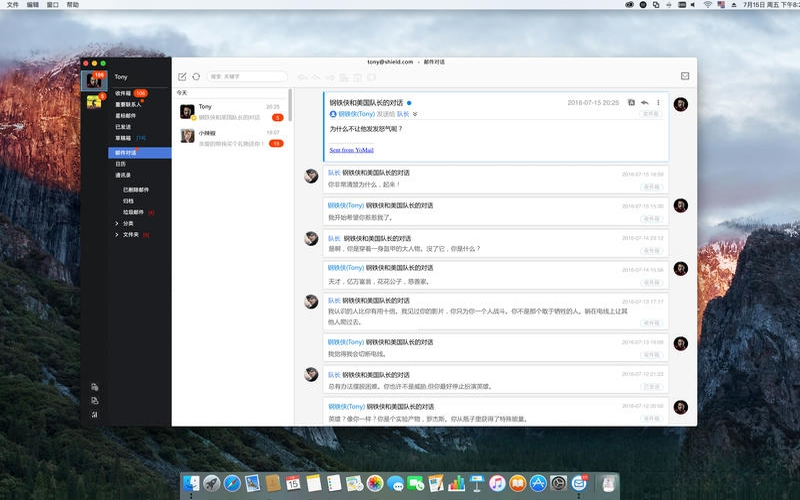This screenshot has width=800, height=500.
Task: Open Finder from the Dock
Action: click(x=191, y=483)
